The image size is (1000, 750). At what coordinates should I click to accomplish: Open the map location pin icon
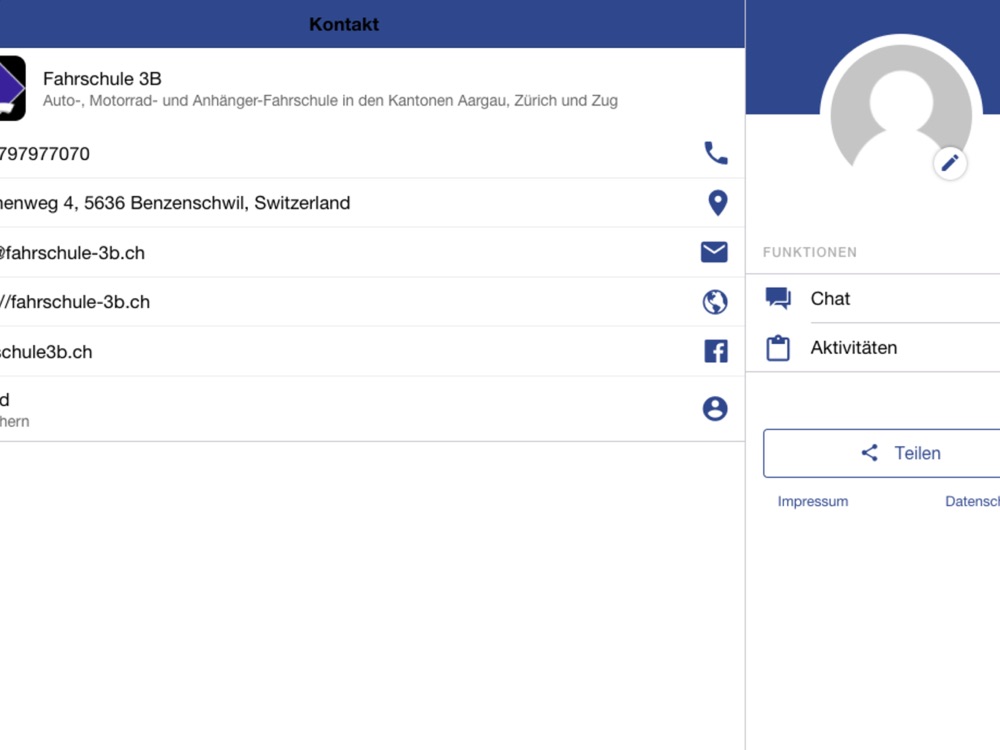coord(717,203)
